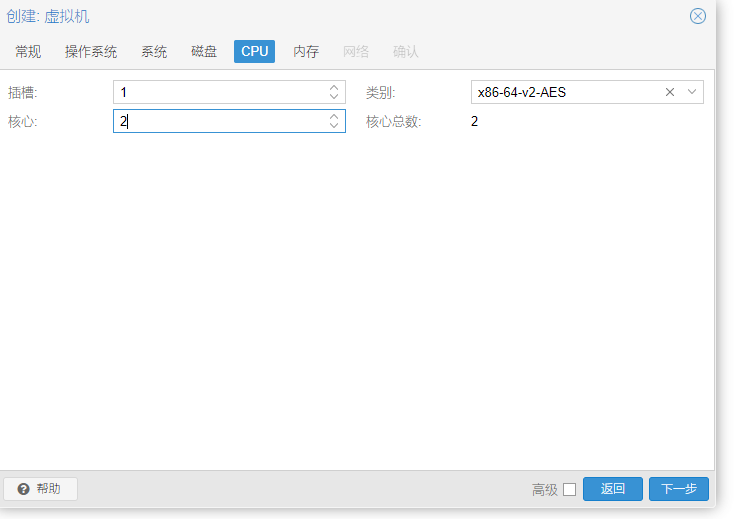Click the question mark help icon
Viewport: 748px width, 519px height.
coord(23,489)
